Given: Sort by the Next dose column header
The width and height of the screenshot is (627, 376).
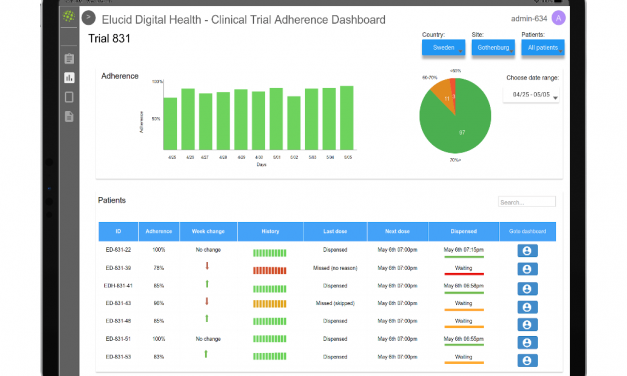Looking at the screenshot, I should [x=397, y=232].
